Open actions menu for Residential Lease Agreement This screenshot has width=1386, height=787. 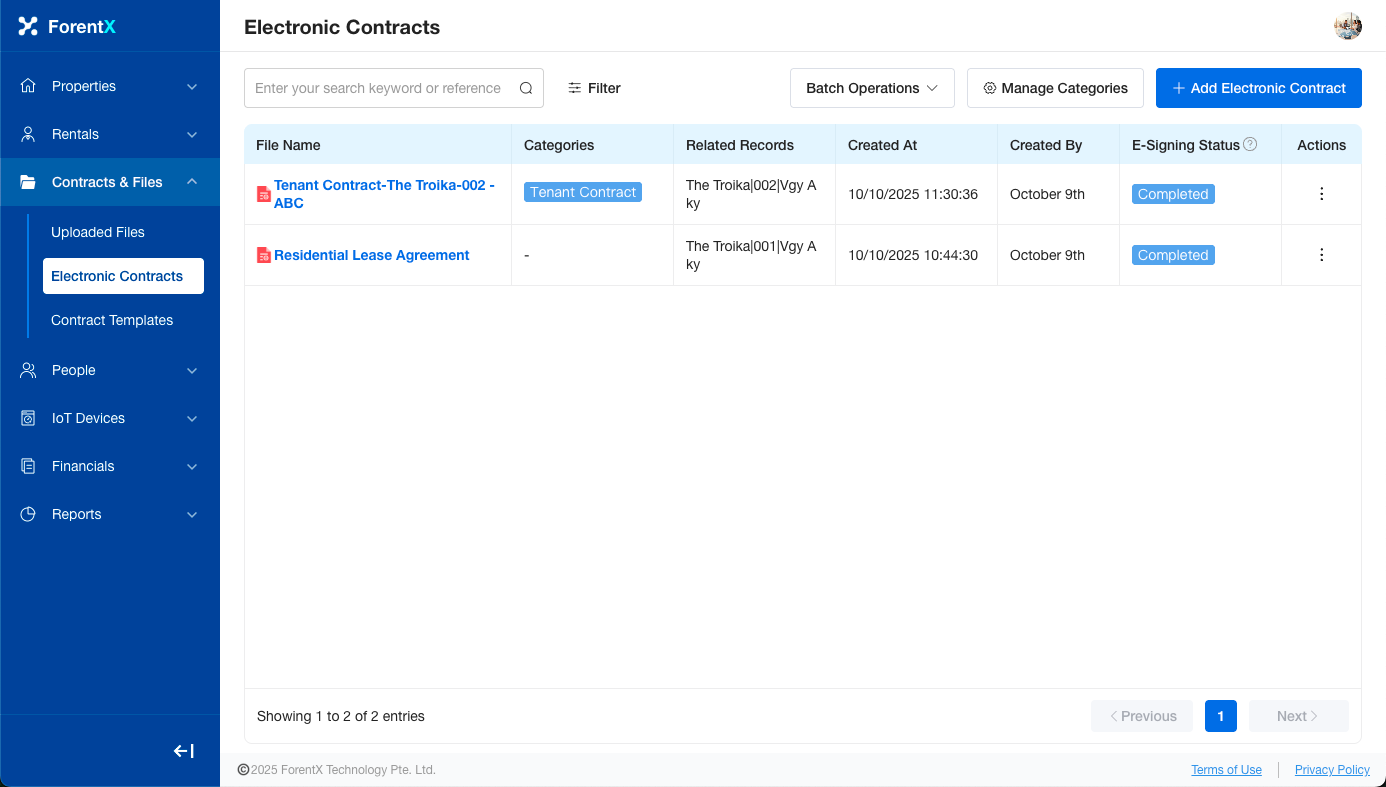(1321, 255)
